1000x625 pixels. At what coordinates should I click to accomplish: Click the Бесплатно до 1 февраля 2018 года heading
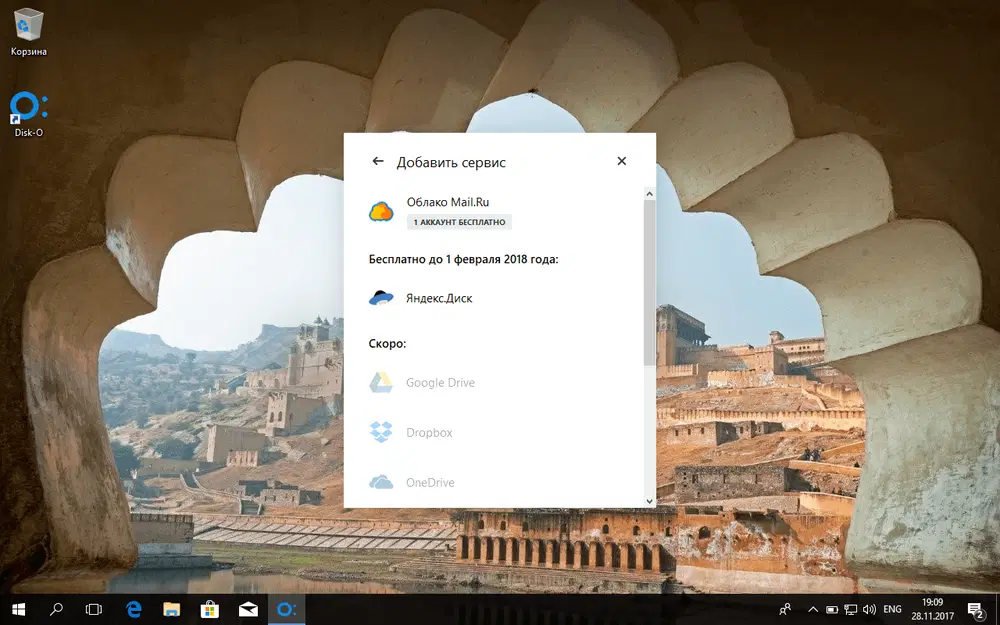point(463,260)
